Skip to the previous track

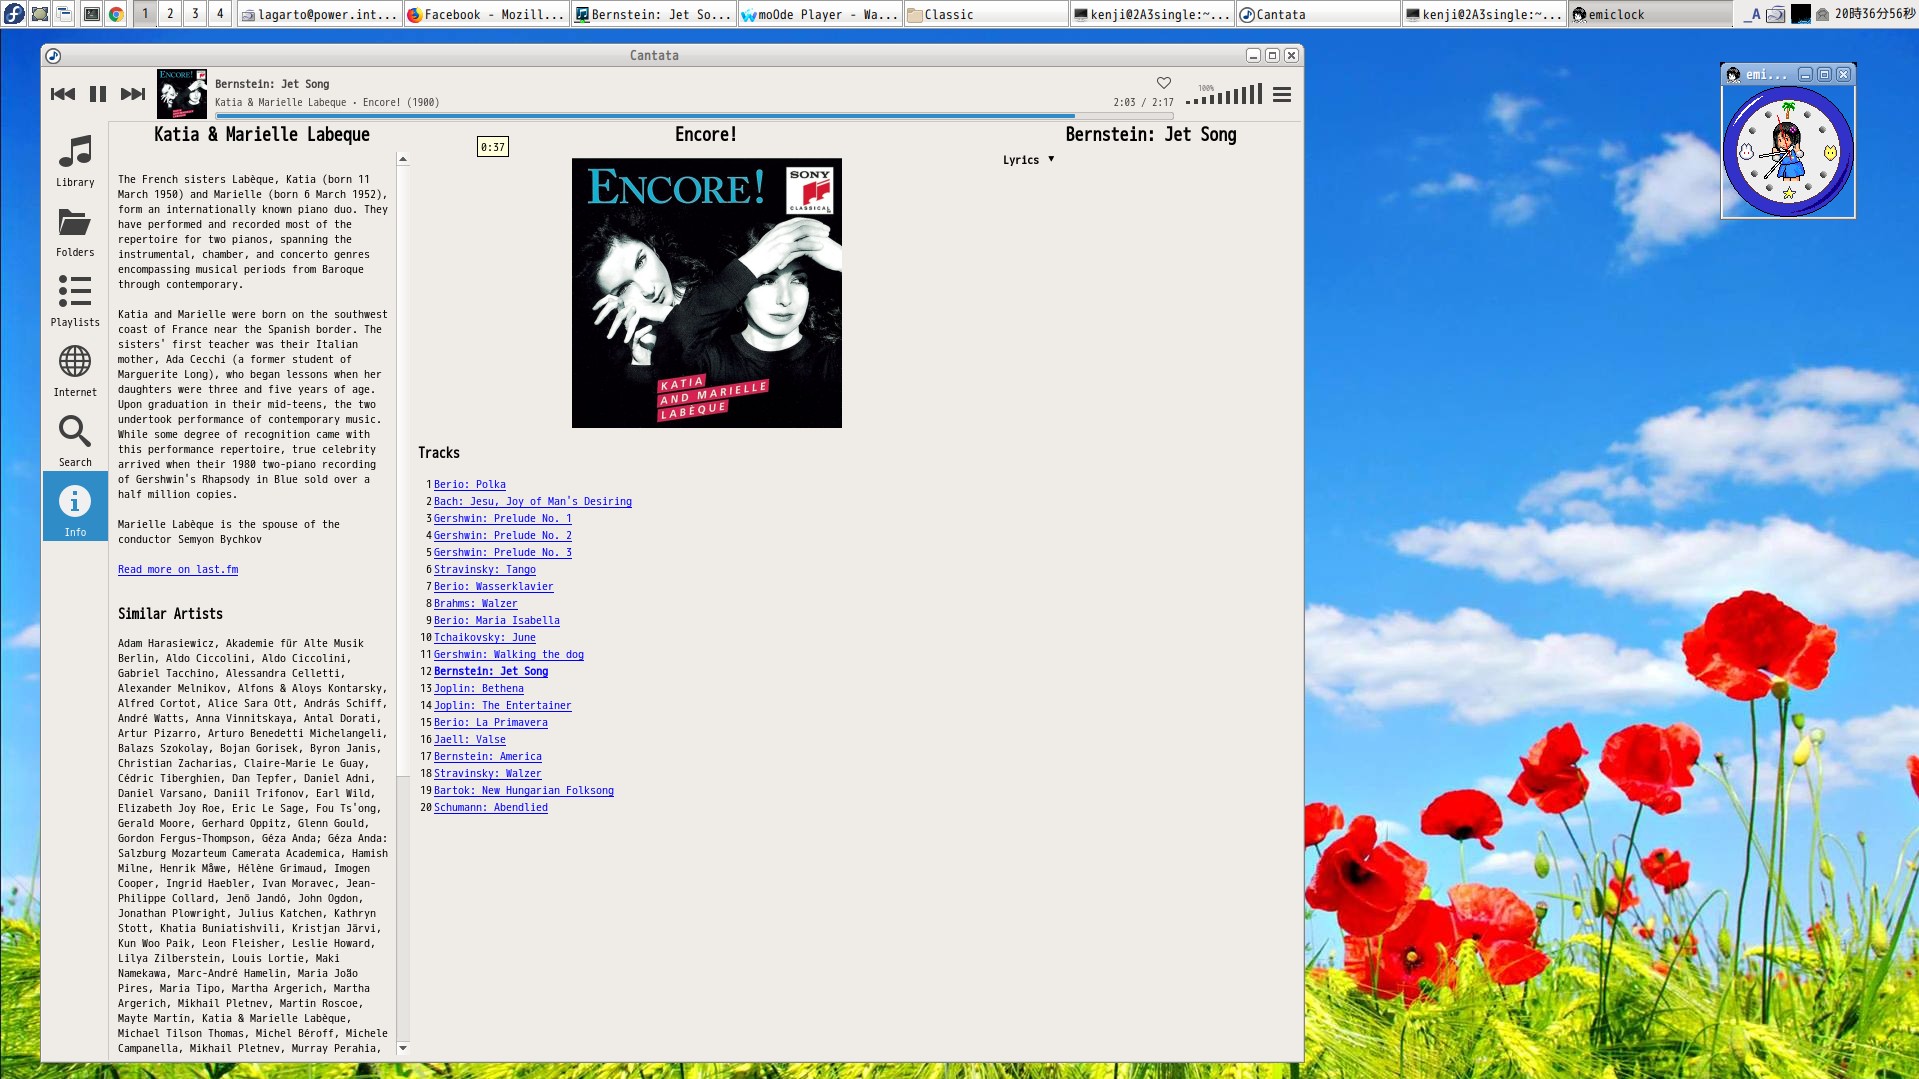(63, 94)
